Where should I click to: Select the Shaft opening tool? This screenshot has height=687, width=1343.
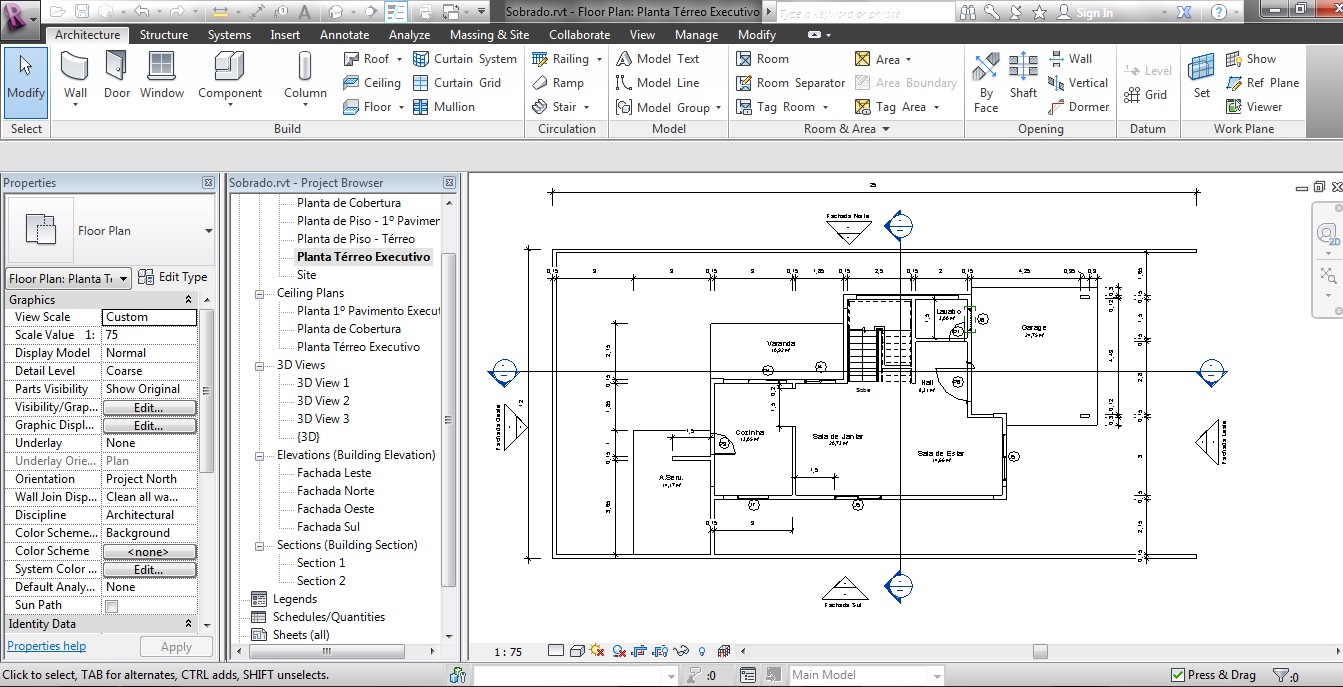tap(1023, 77)
